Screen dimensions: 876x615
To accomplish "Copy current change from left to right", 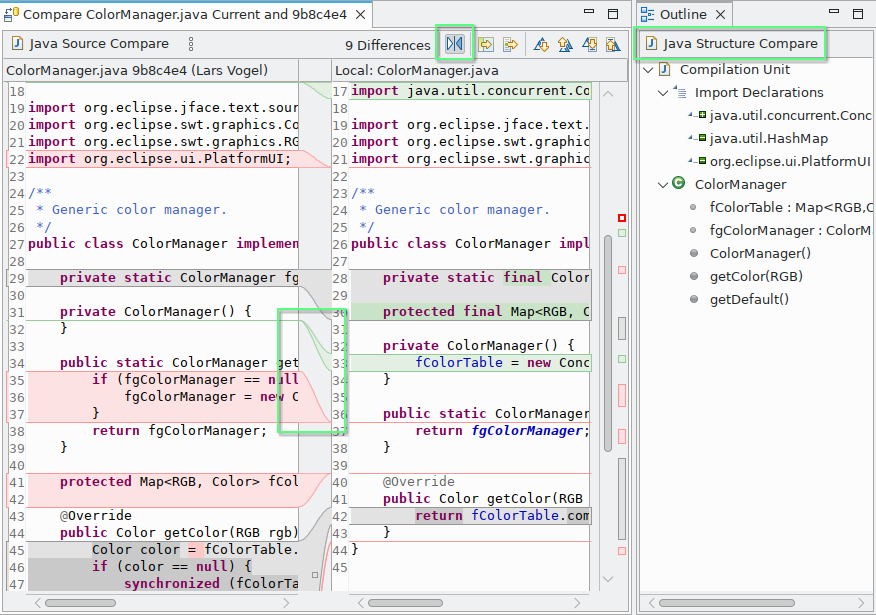I will [x=510, y=44].
